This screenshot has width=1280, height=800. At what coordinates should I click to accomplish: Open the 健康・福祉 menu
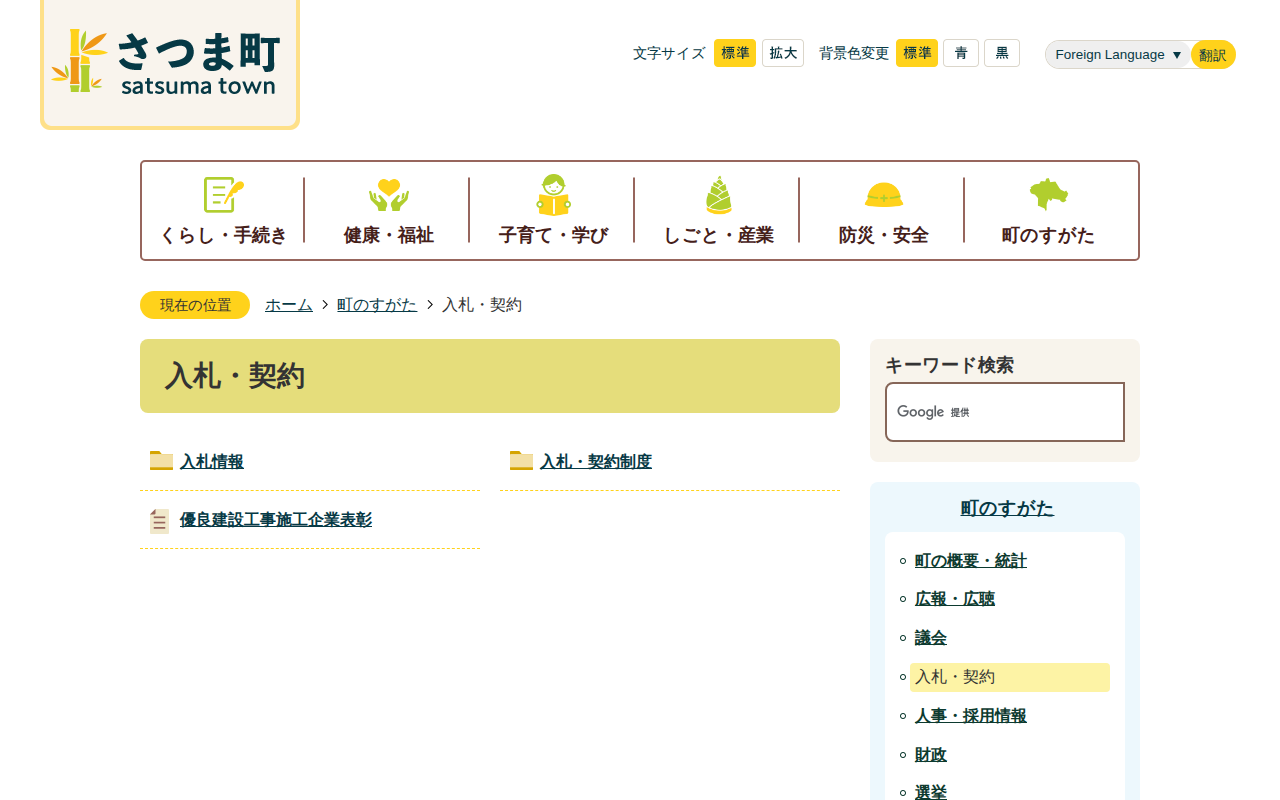click(x=388, y=210)
